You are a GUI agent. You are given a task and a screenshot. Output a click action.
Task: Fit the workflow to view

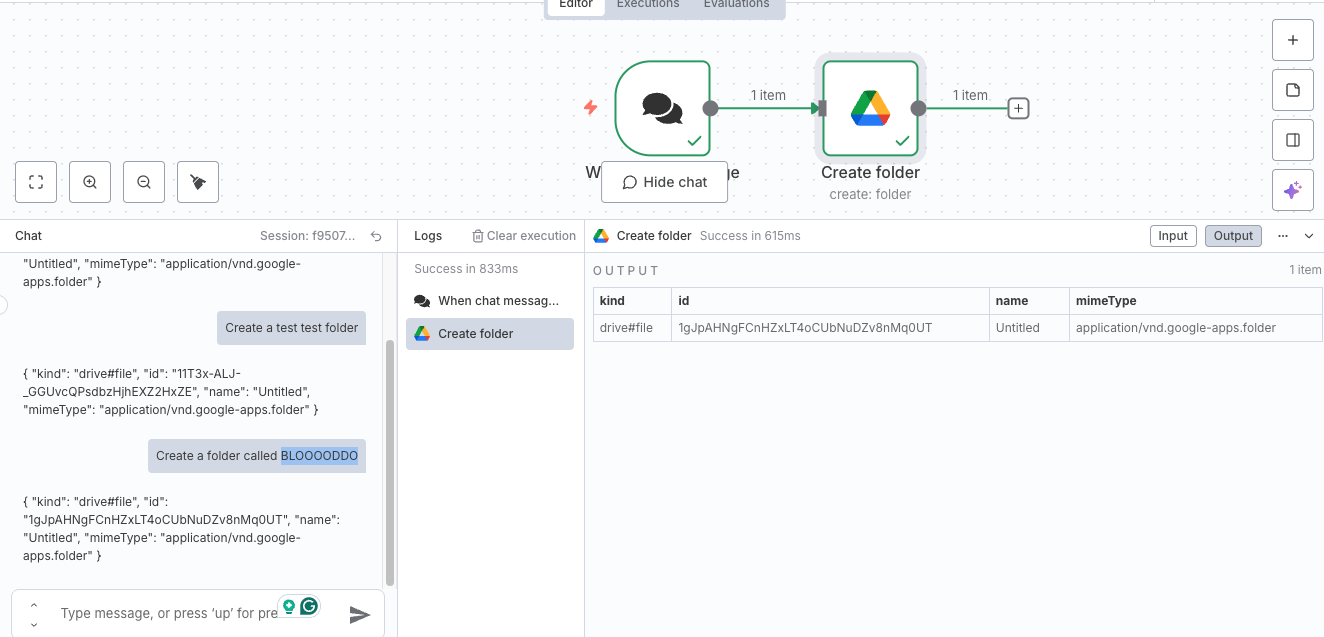[x=36, y=182]
